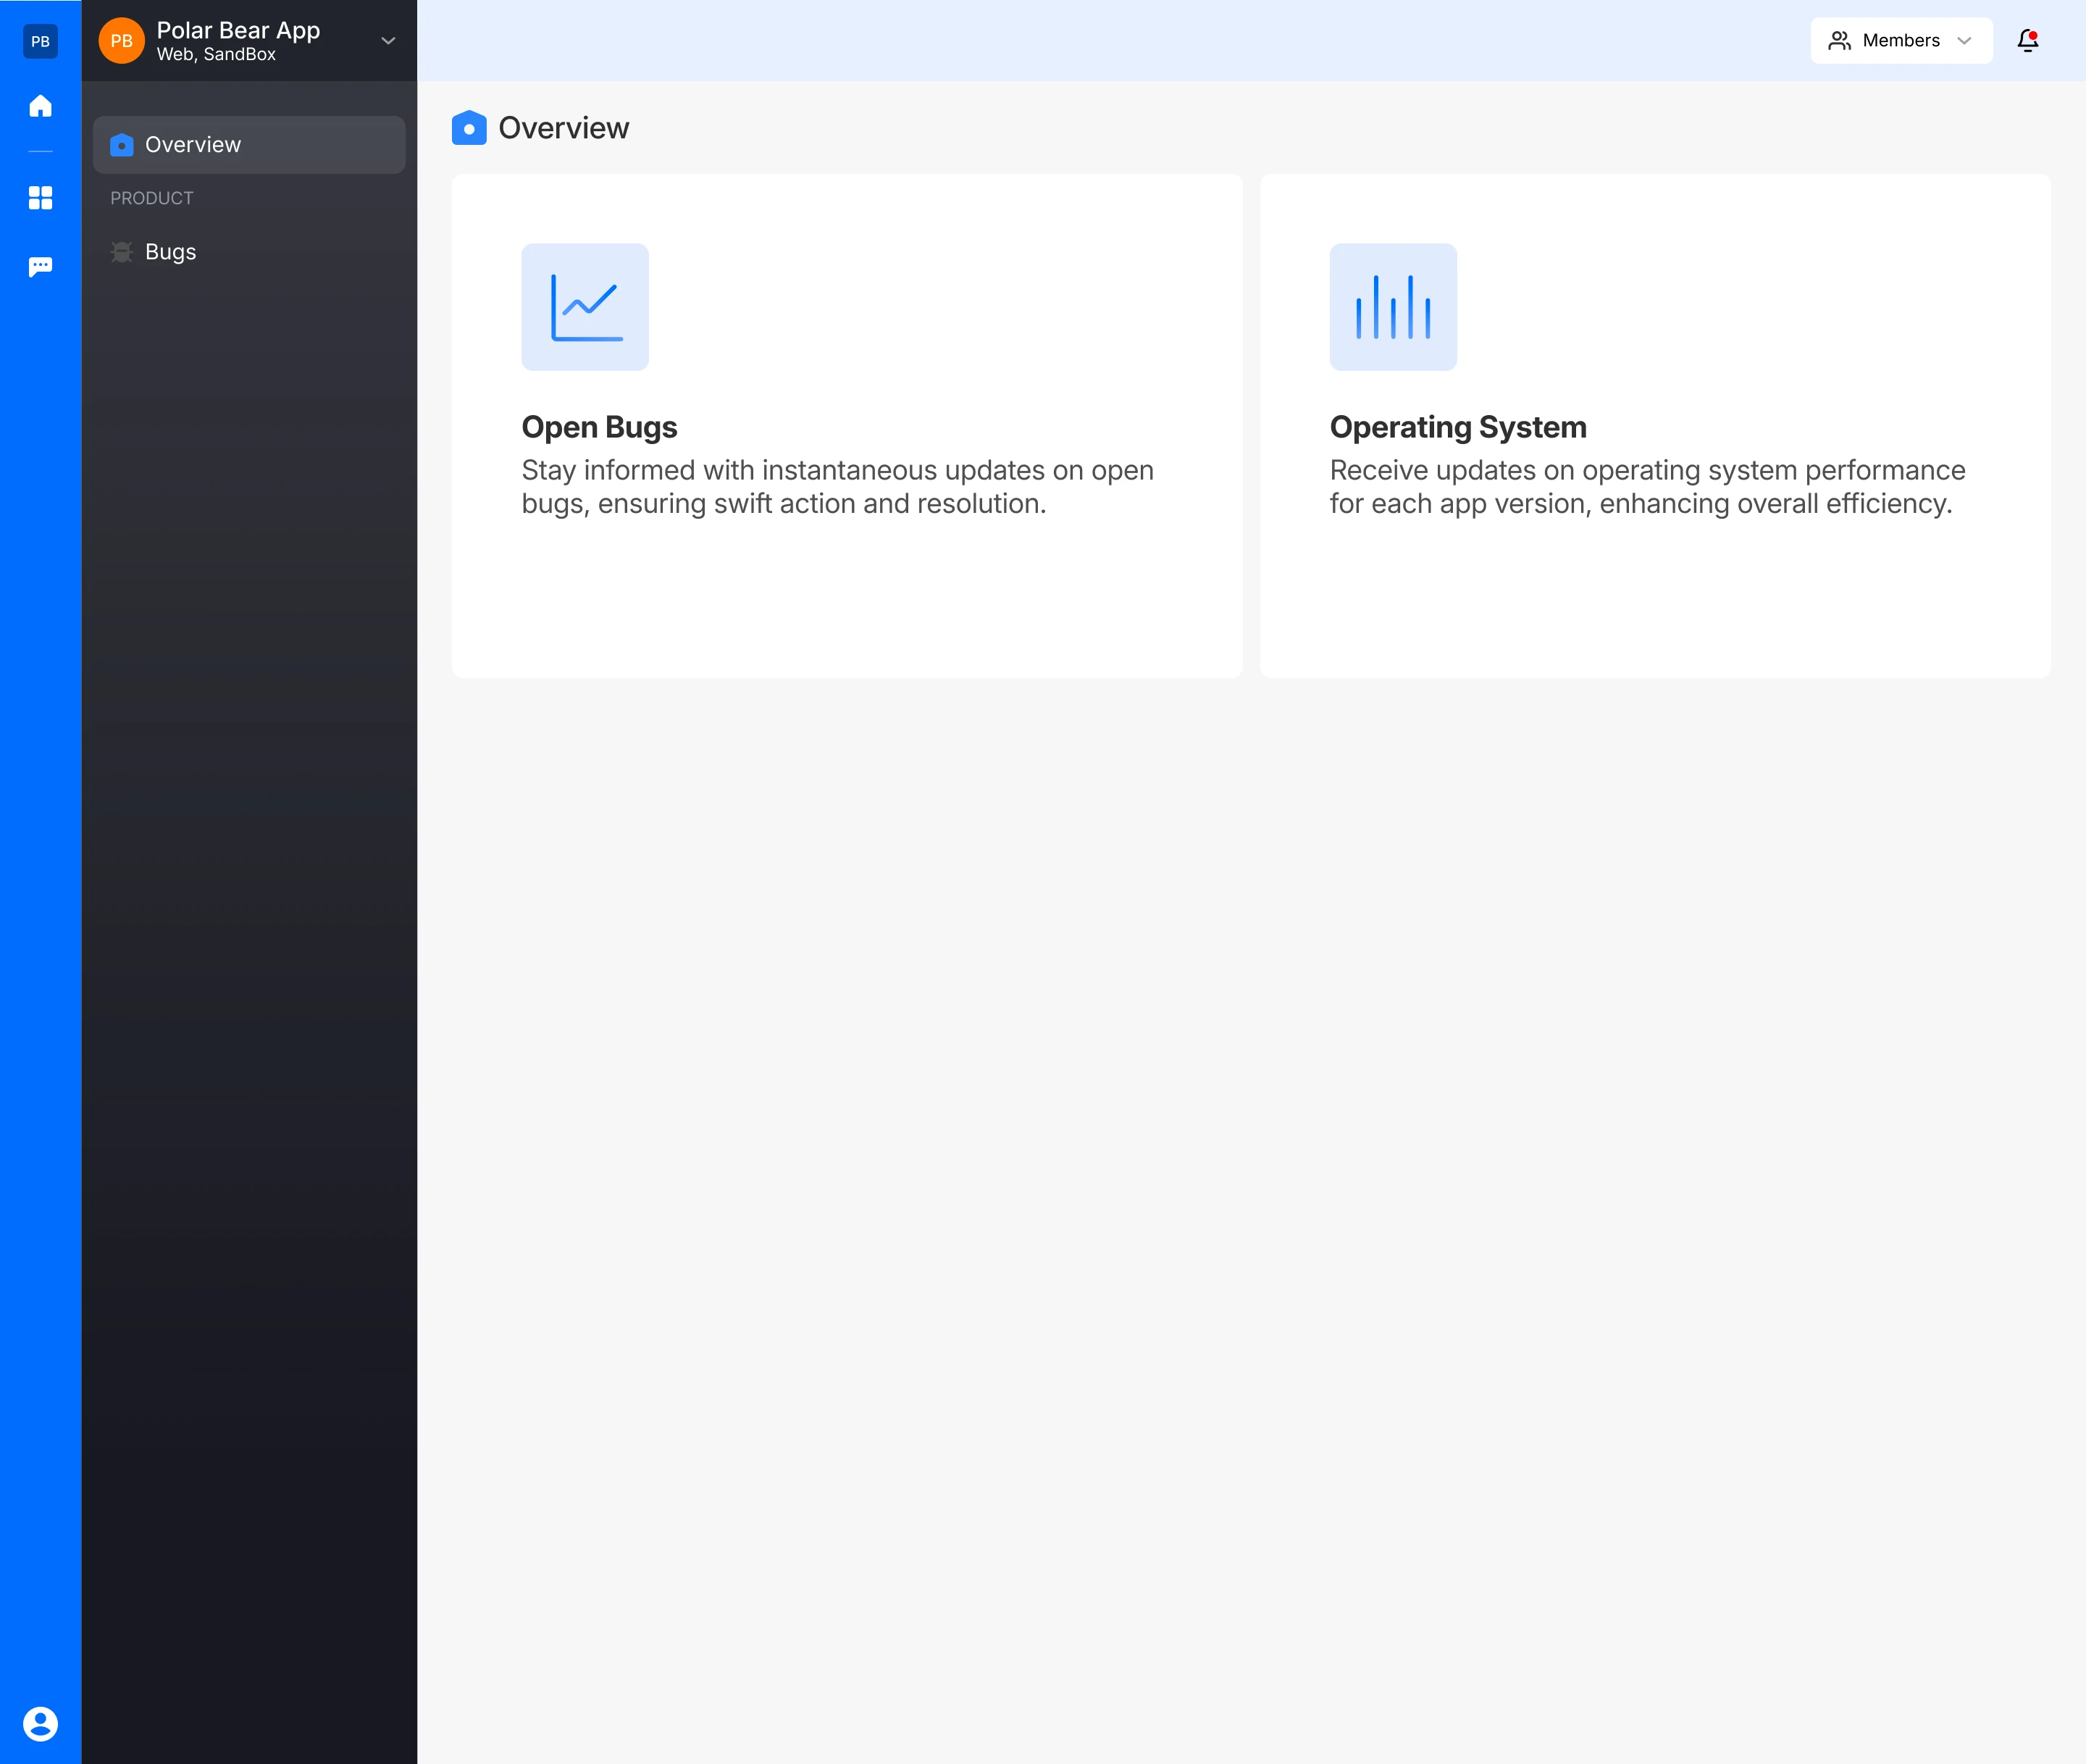Click the PB workspace logo icon
The image size is (2086, 1764).
coord(40,41)
